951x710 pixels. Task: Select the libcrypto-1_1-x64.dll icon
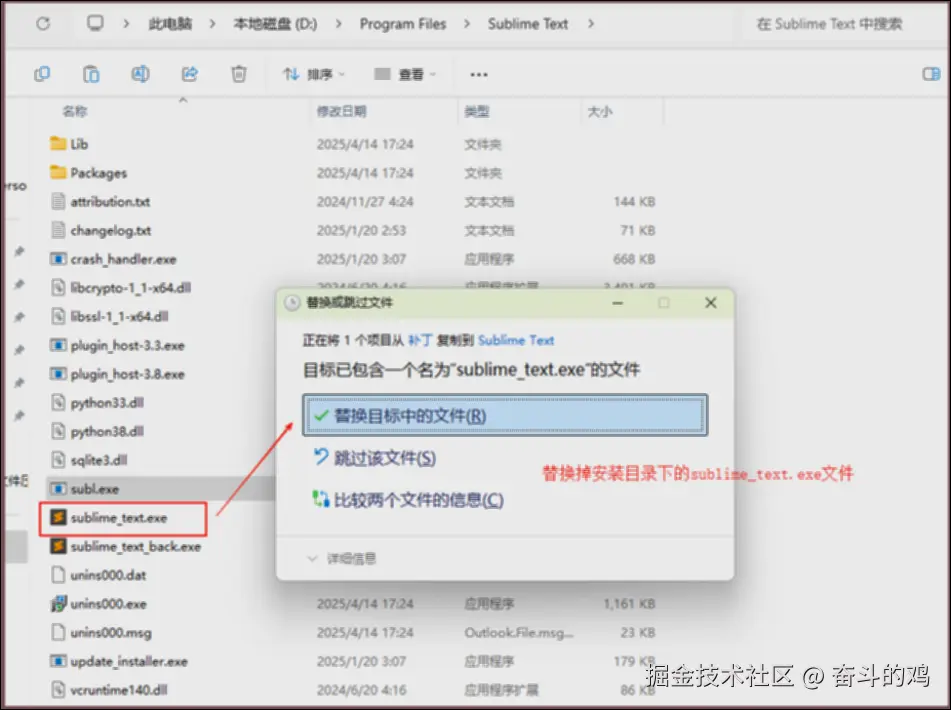click(58, 287)
